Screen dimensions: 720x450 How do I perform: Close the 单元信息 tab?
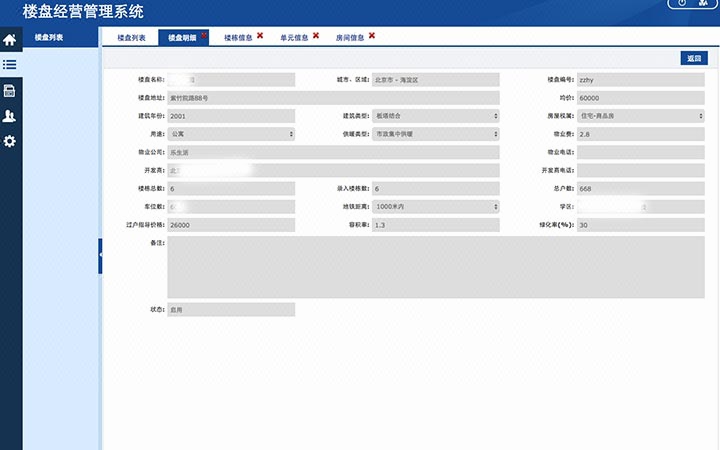[x=316, y=36]
